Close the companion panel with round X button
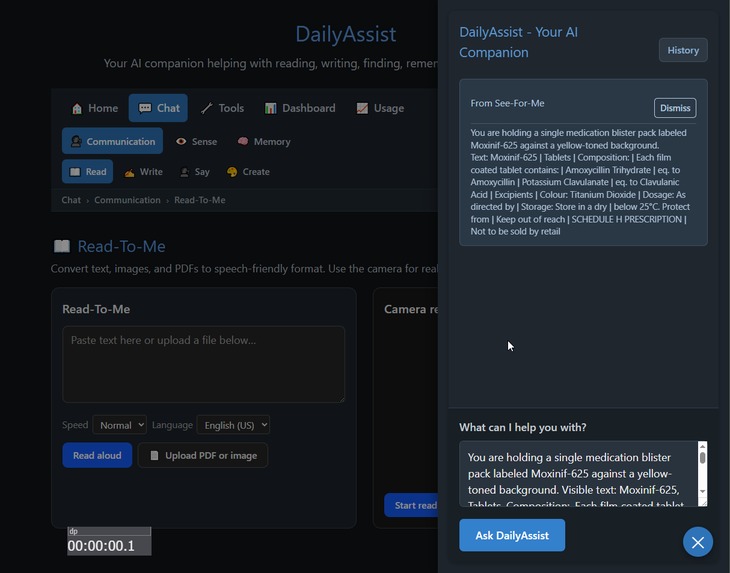730x573 pixels. coord(697,542)
